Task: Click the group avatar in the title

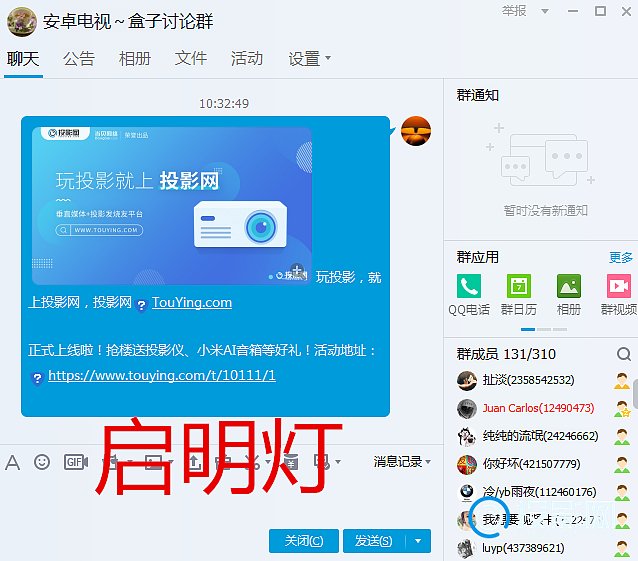Action: tap(22, 22)
